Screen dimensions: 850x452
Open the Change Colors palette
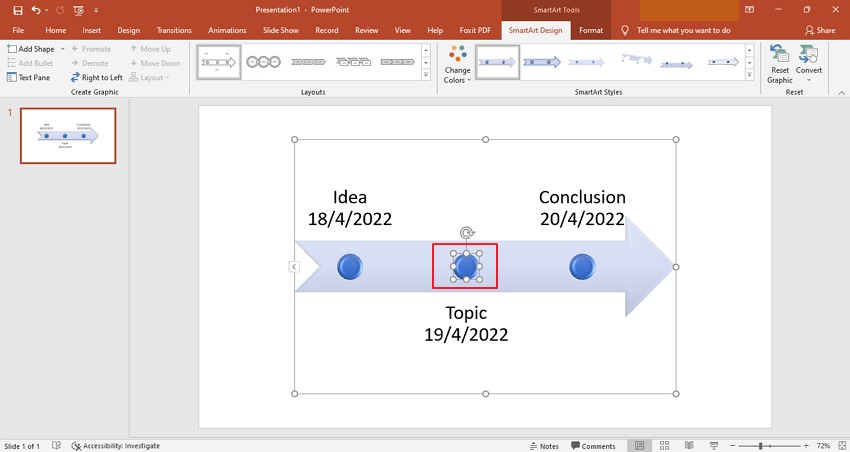tap(457, 64)
